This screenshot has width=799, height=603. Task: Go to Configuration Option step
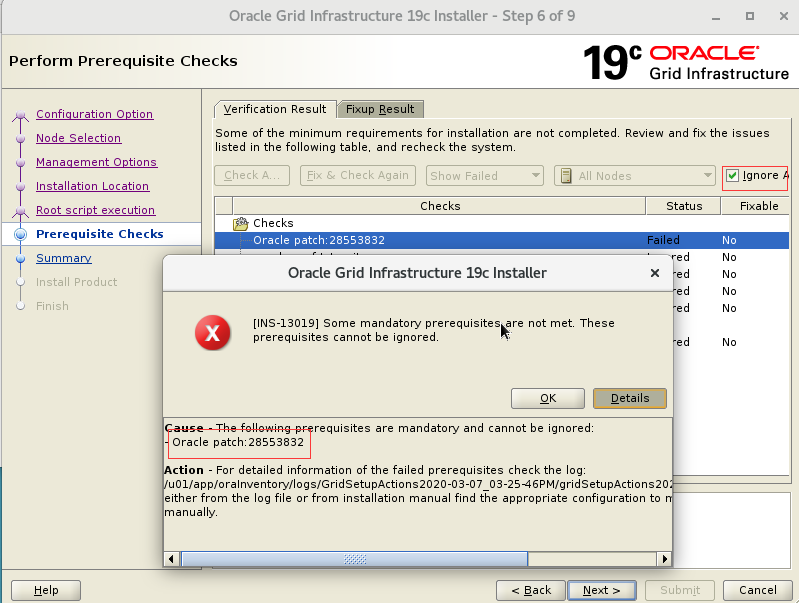coord(94,114)
